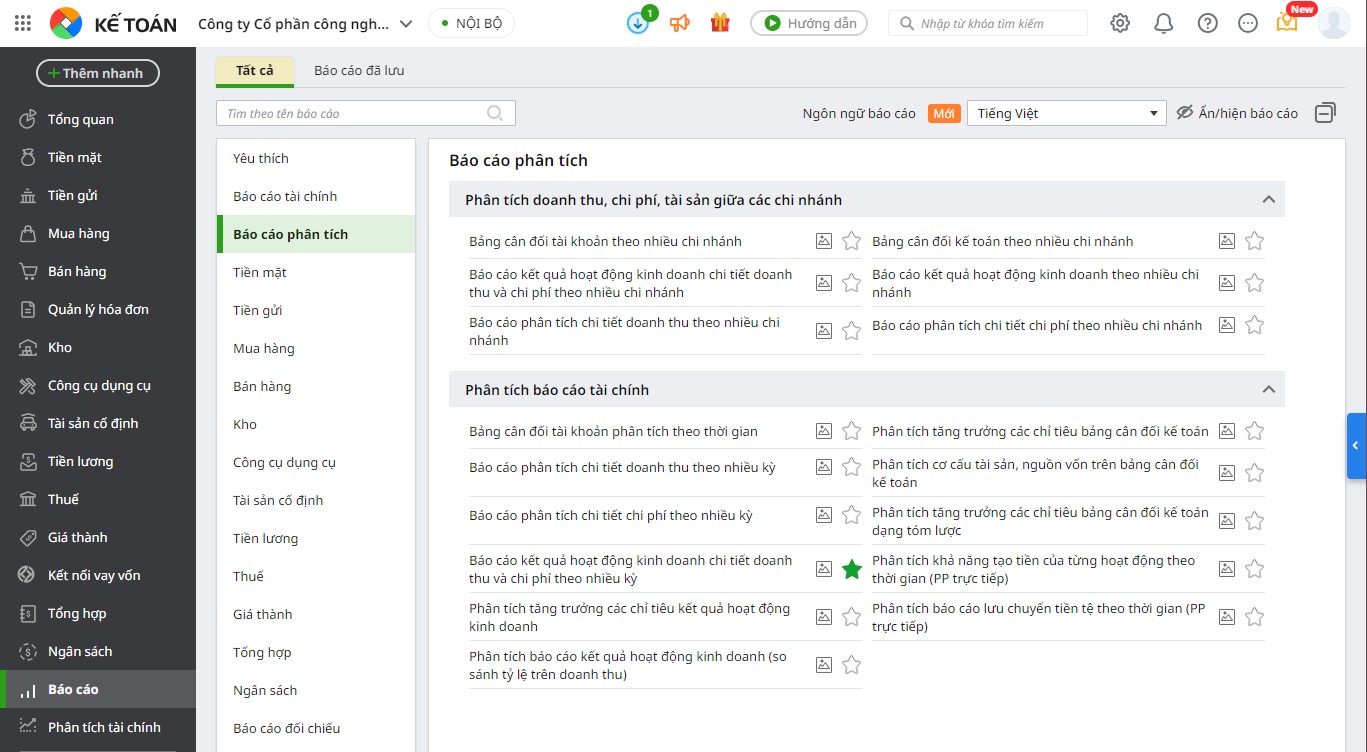Open Báo cáo module in sidebar
1367x752 pixels.
(98, 689)
